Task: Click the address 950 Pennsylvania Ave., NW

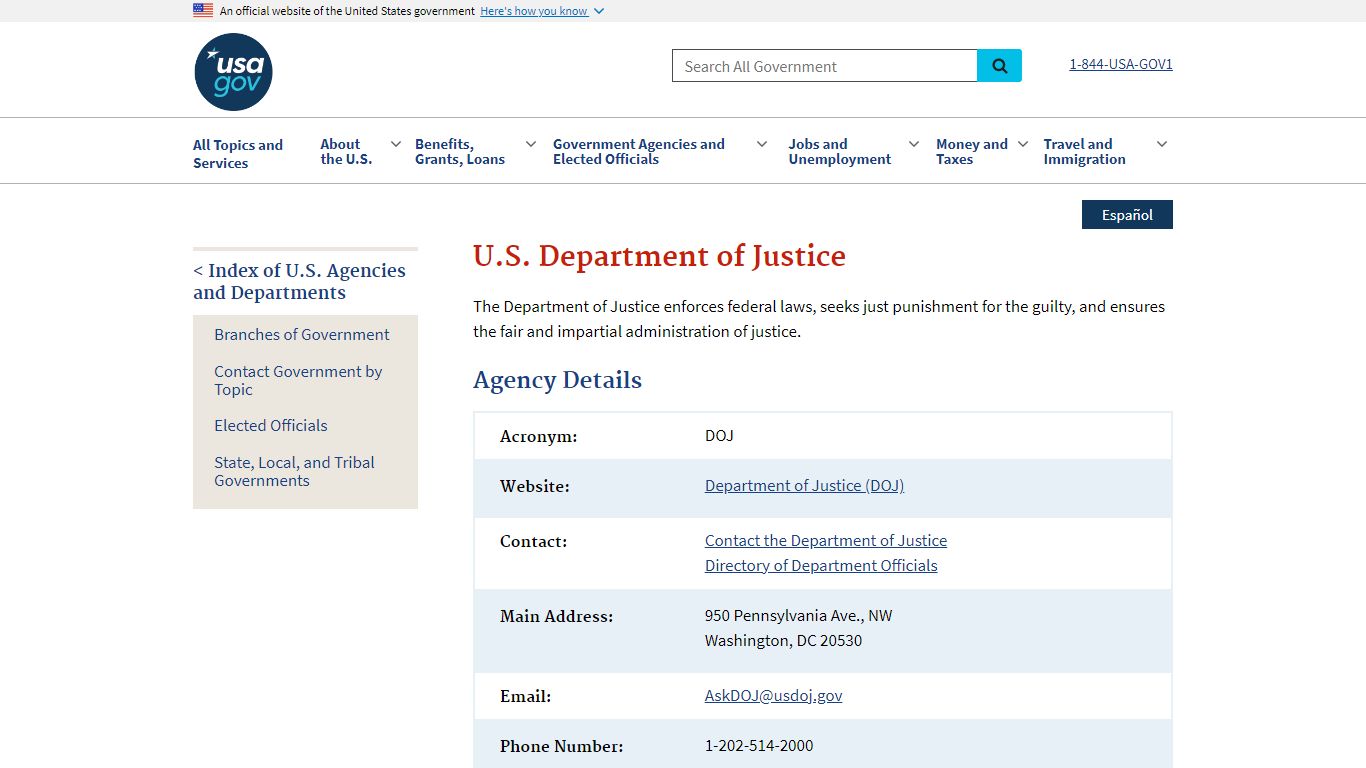Action: click(799, 616)
